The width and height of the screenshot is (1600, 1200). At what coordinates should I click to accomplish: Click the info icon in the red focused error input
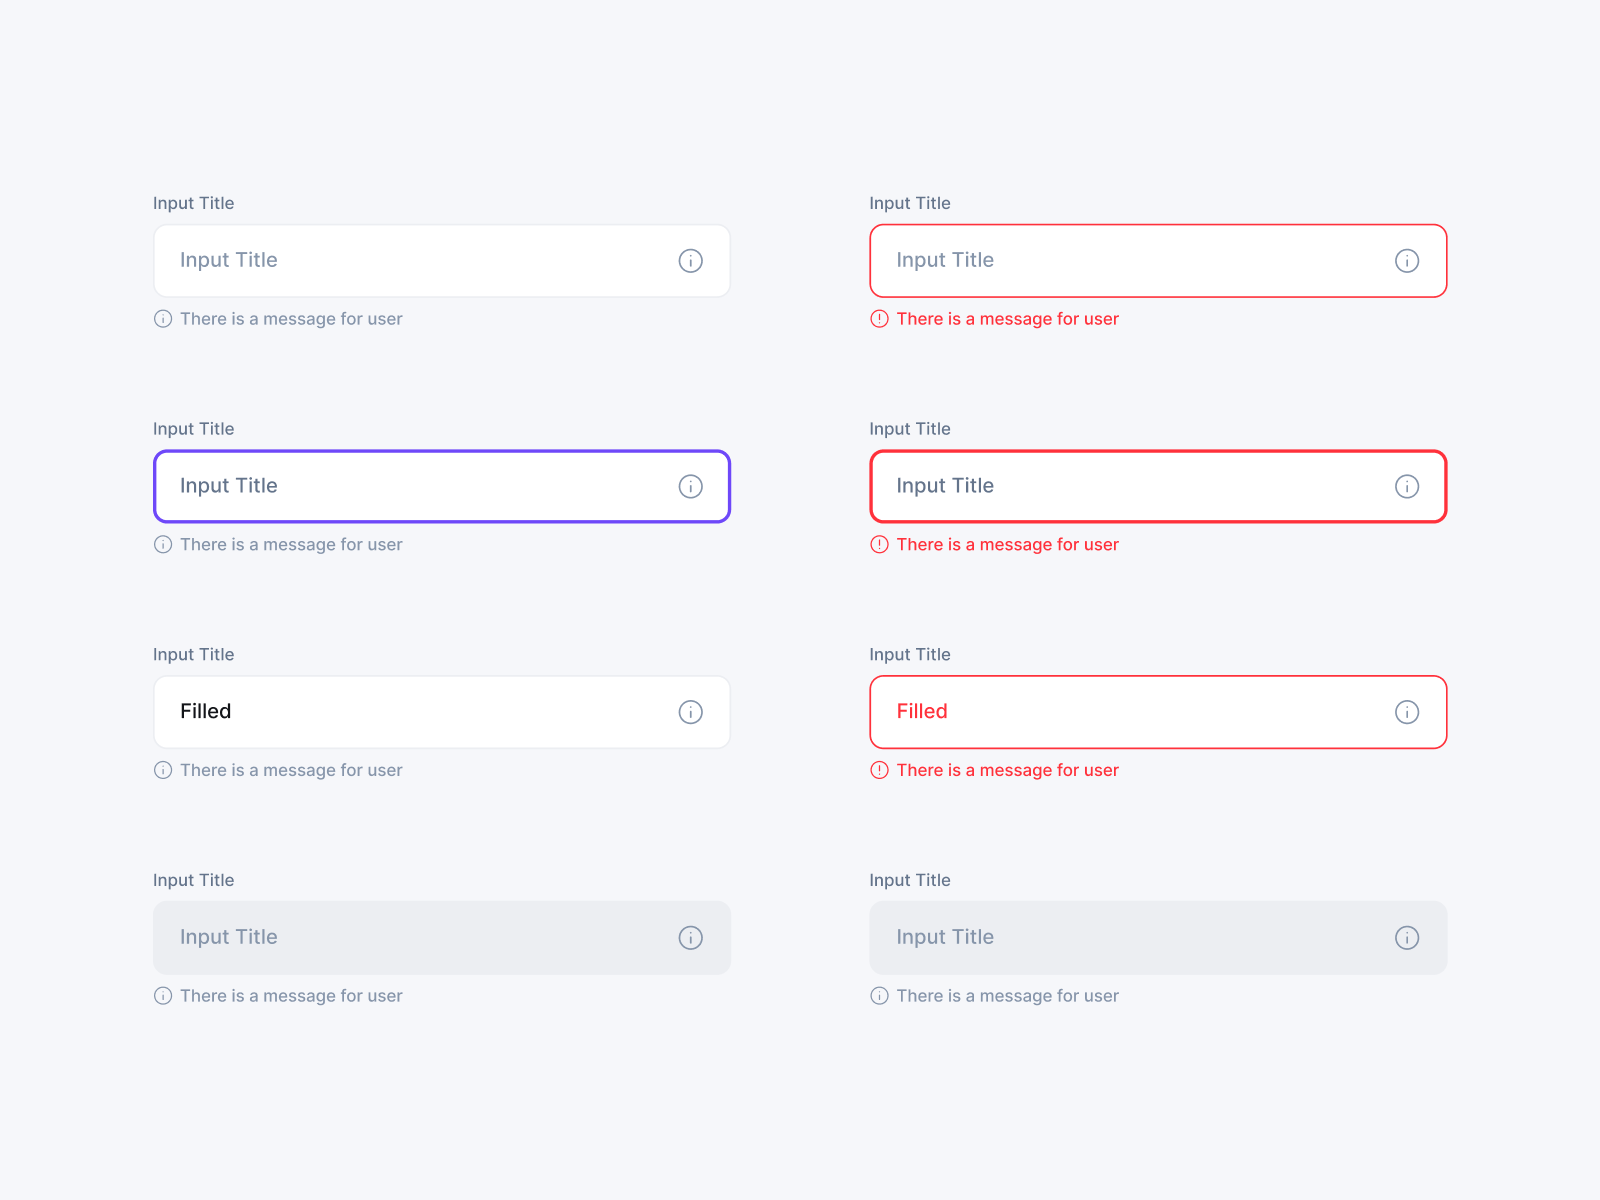(x=1407, y=486)
